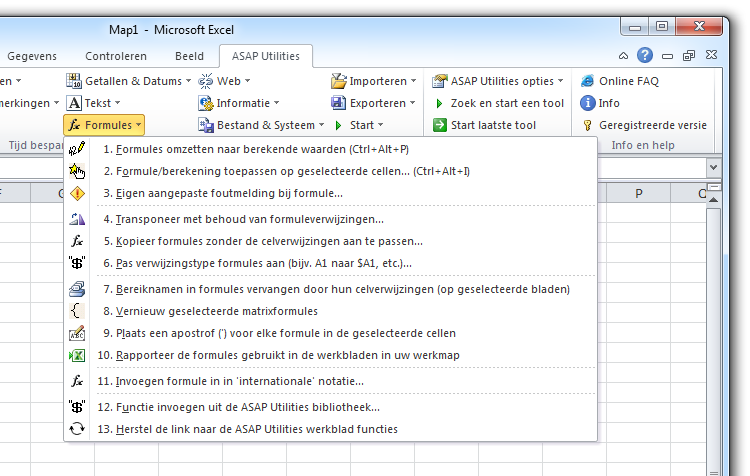
Task: Click the ABC apostrophe icon beside item 9
Action: (x=77, y=333)
